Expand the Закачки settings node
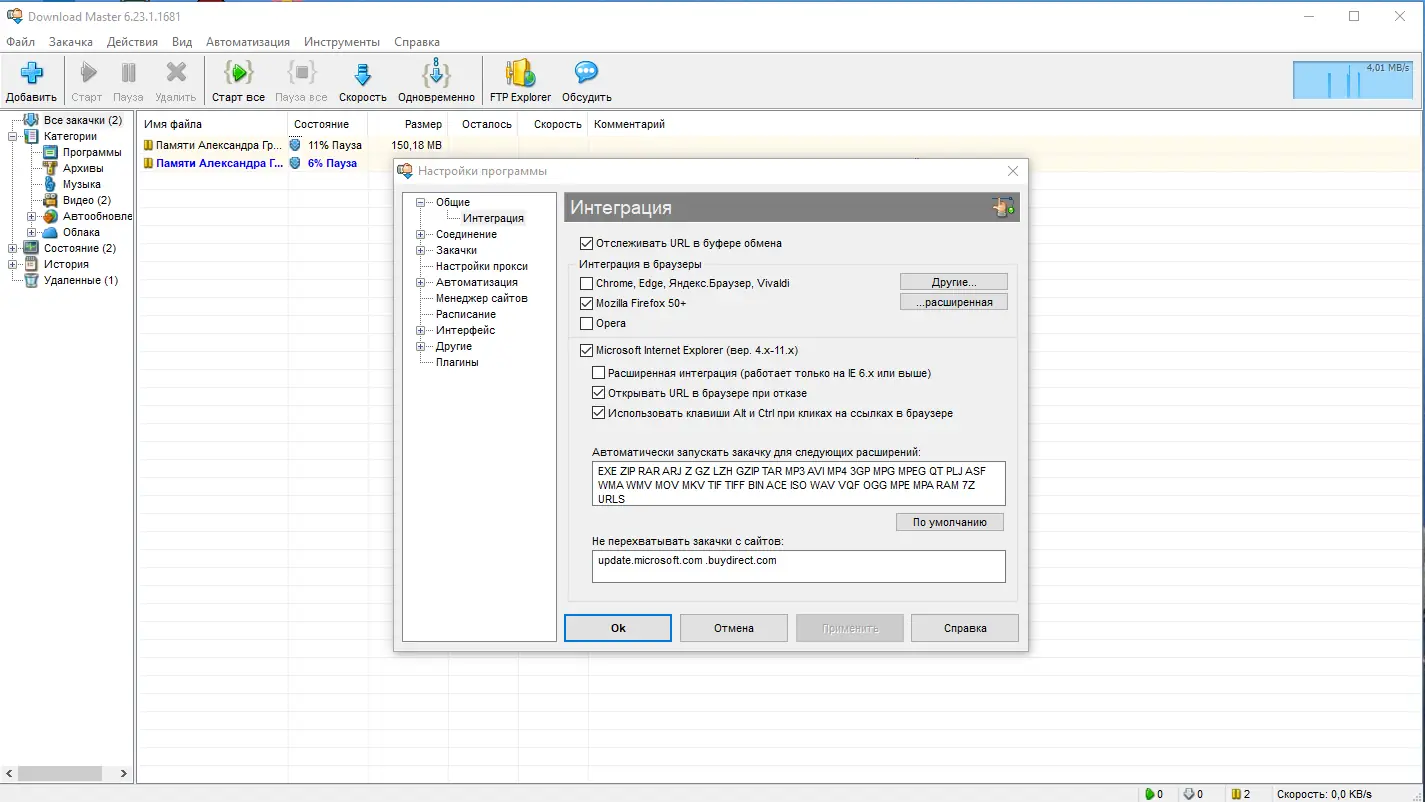1425x802 pixels. point(421,250)
